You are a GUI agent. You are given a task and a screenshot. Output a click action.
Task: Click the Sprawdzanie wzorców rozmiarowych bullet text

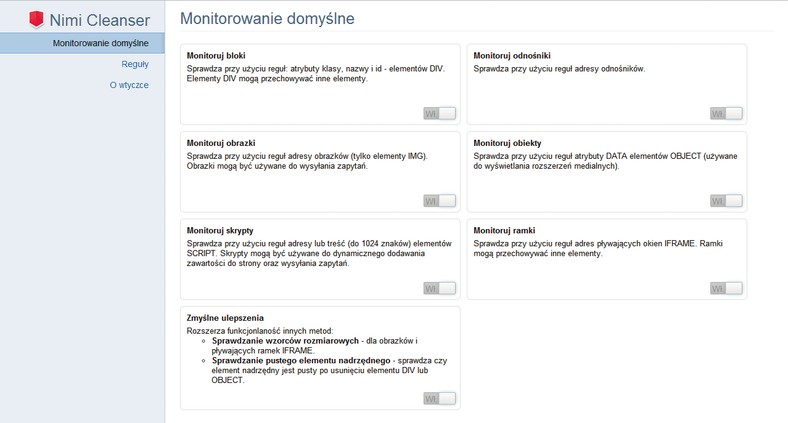coord(285,341)
